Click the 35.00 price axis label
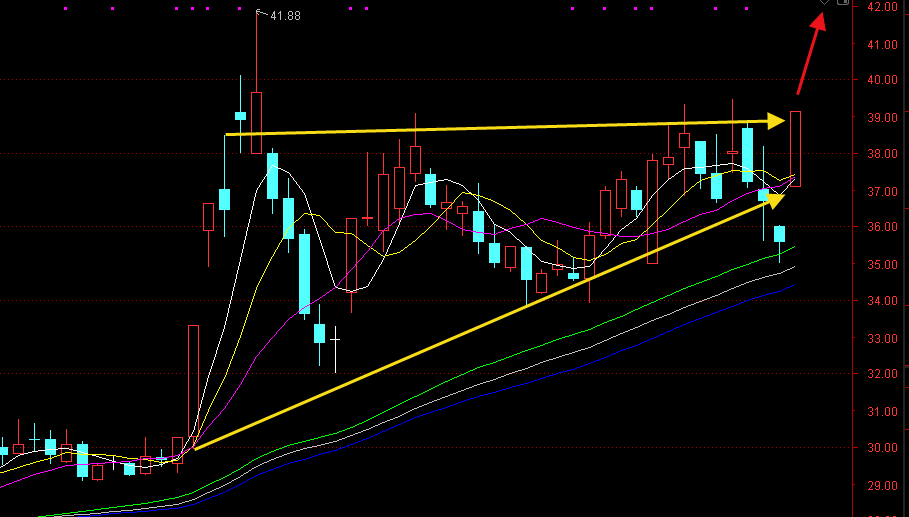The height and width of the screenshot is (517, 909). pos(882,265)
